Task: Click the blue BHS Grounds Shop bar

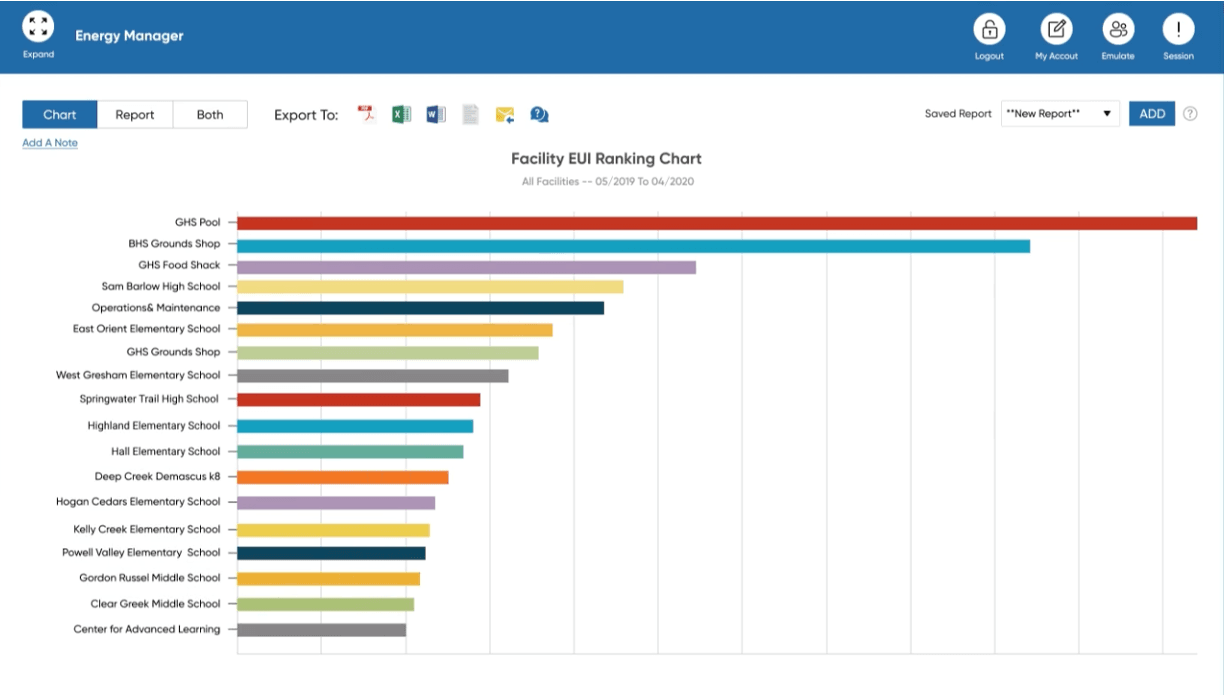Action: point(633,245)
